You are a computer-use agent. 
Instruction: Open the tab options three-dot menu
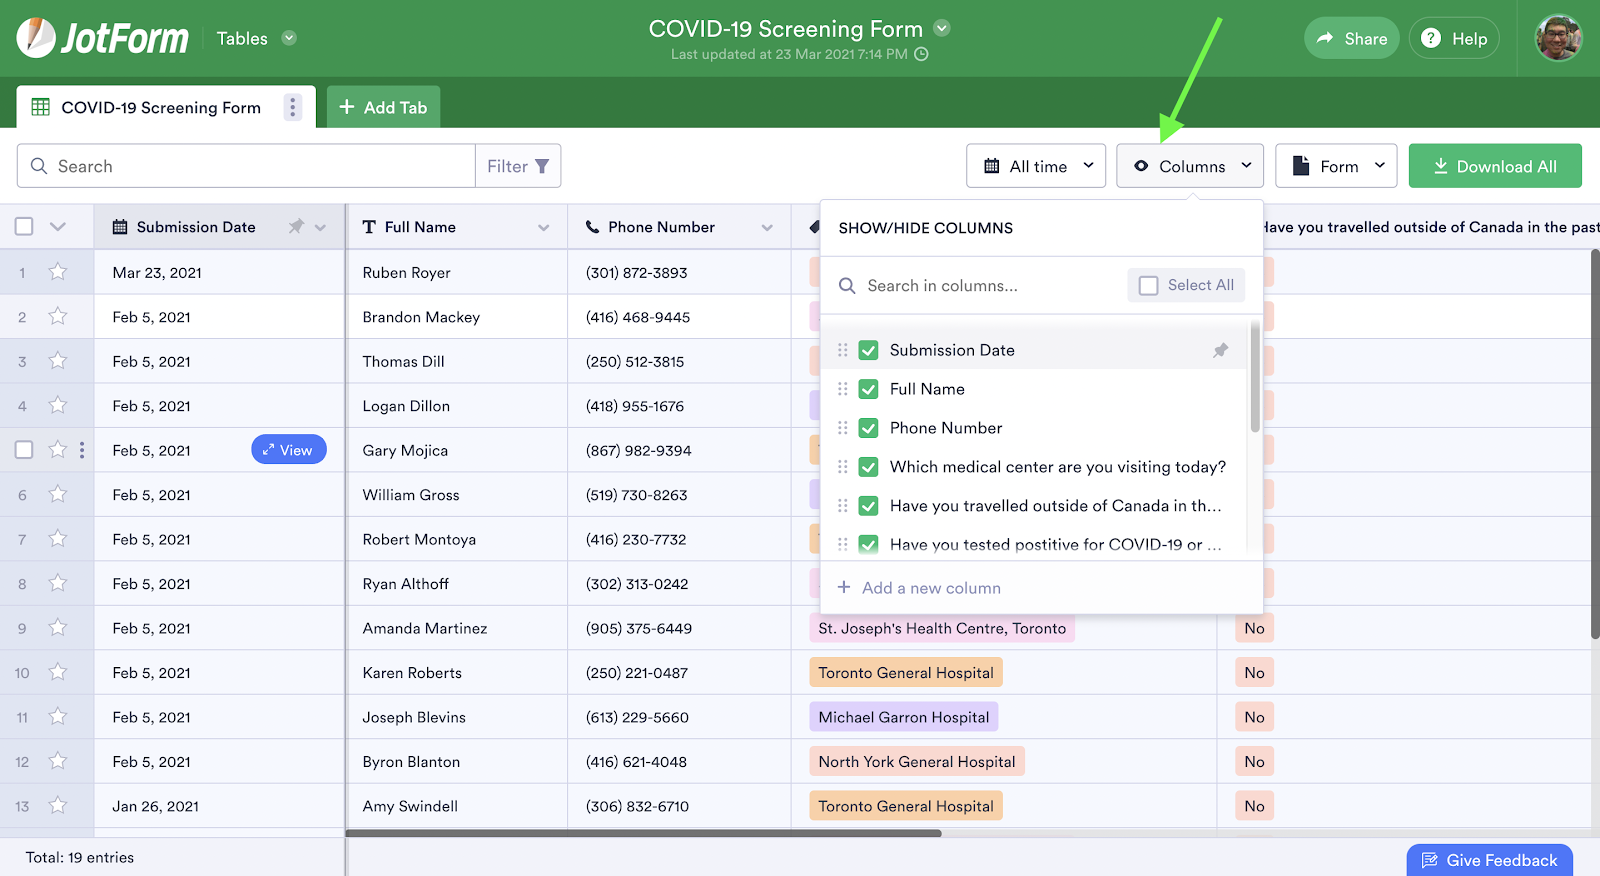pyautogui.click(x=292, y=107)
